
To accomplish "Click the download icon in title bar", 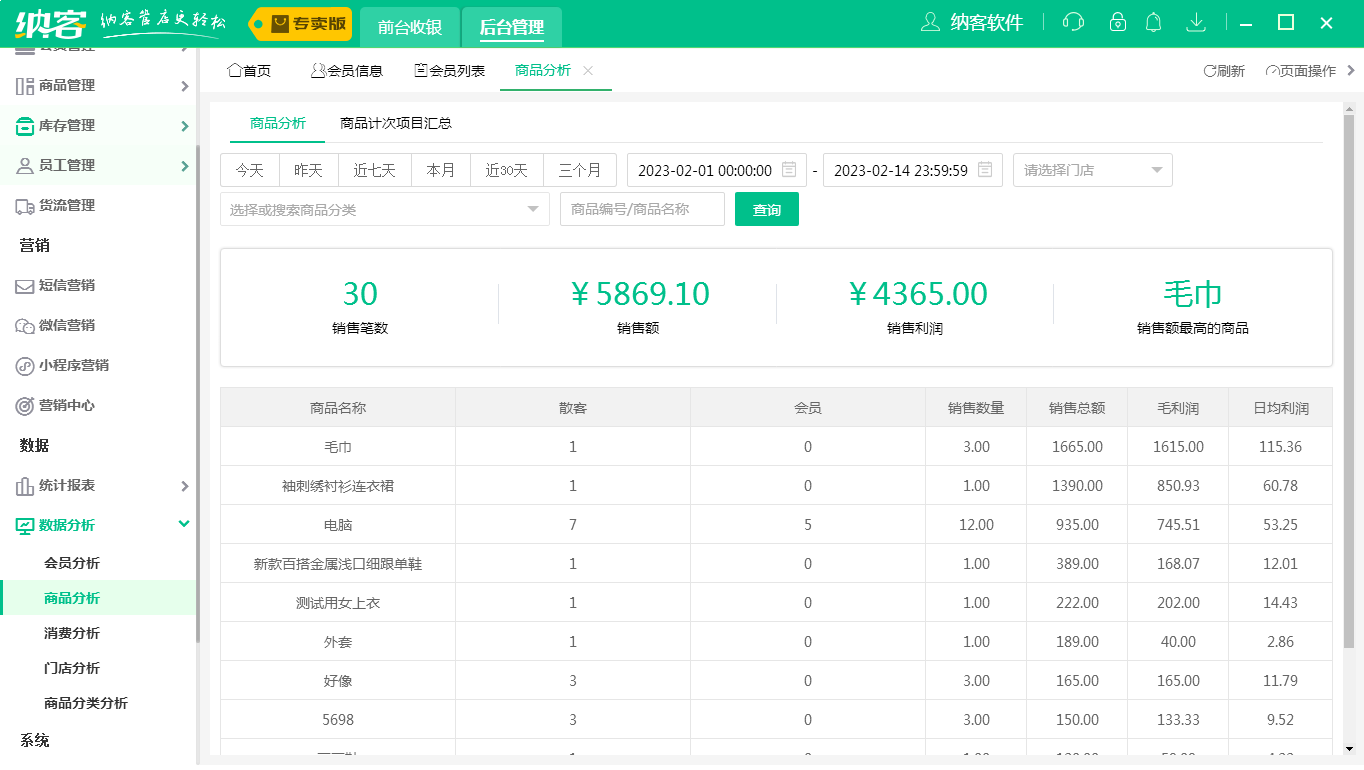I will (1196, 21).
